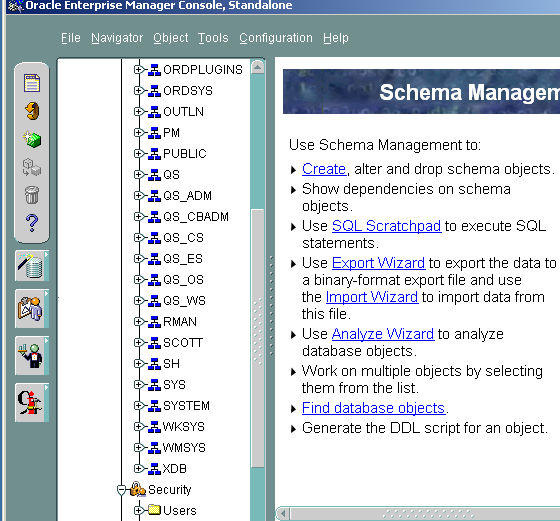Click the detail pane horizontal scrollbar thumb
Image resolution: width=560 pixels, height=521 pixels.
tap(426, 514)
